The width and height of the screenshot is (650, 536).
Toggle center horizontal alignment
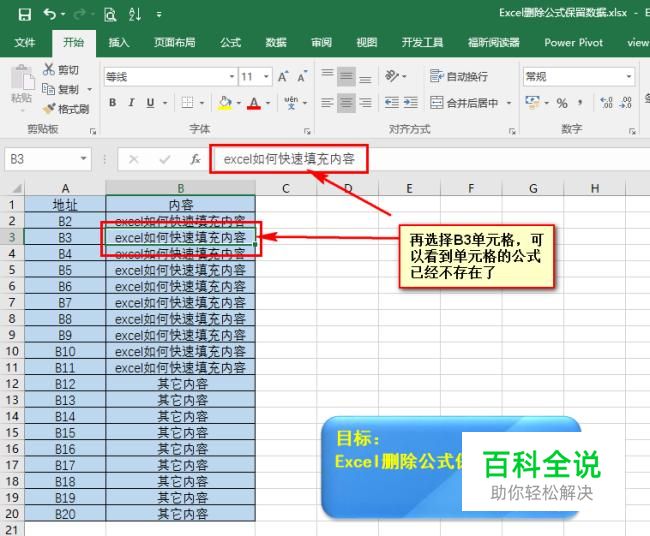(346, 102)
